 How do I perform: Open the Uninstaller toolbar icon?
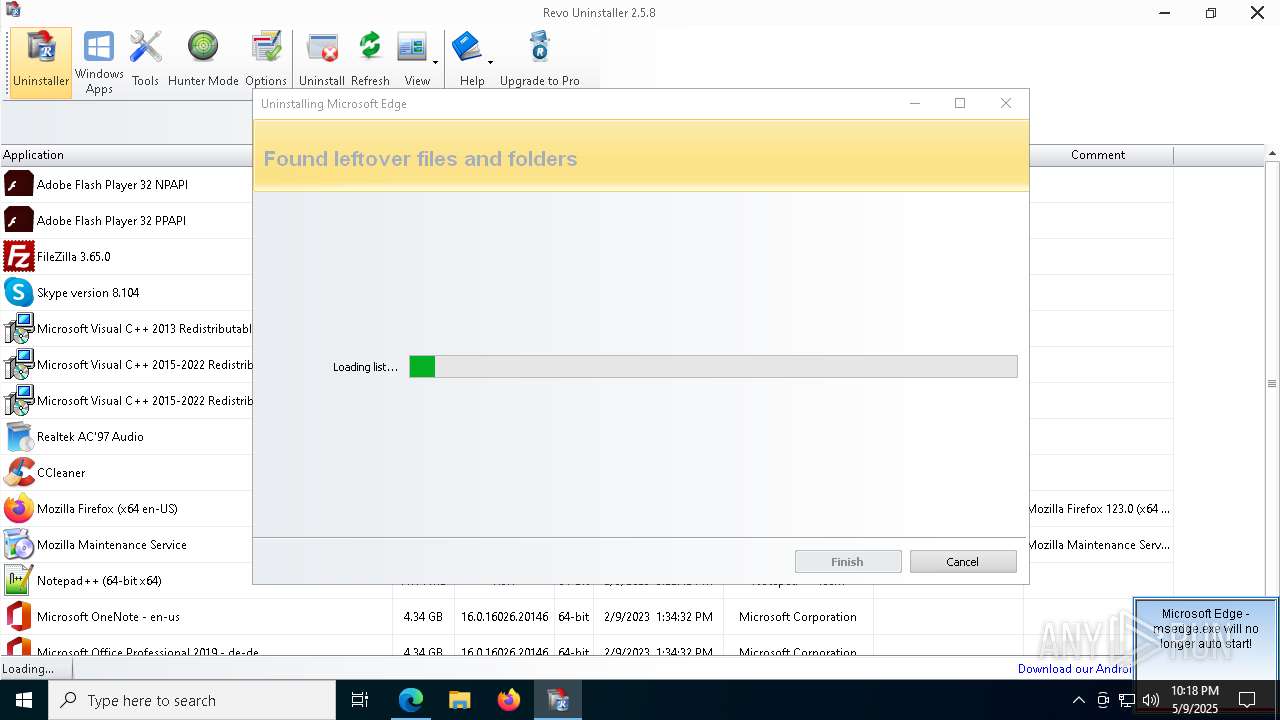click(x=41, y=62)
